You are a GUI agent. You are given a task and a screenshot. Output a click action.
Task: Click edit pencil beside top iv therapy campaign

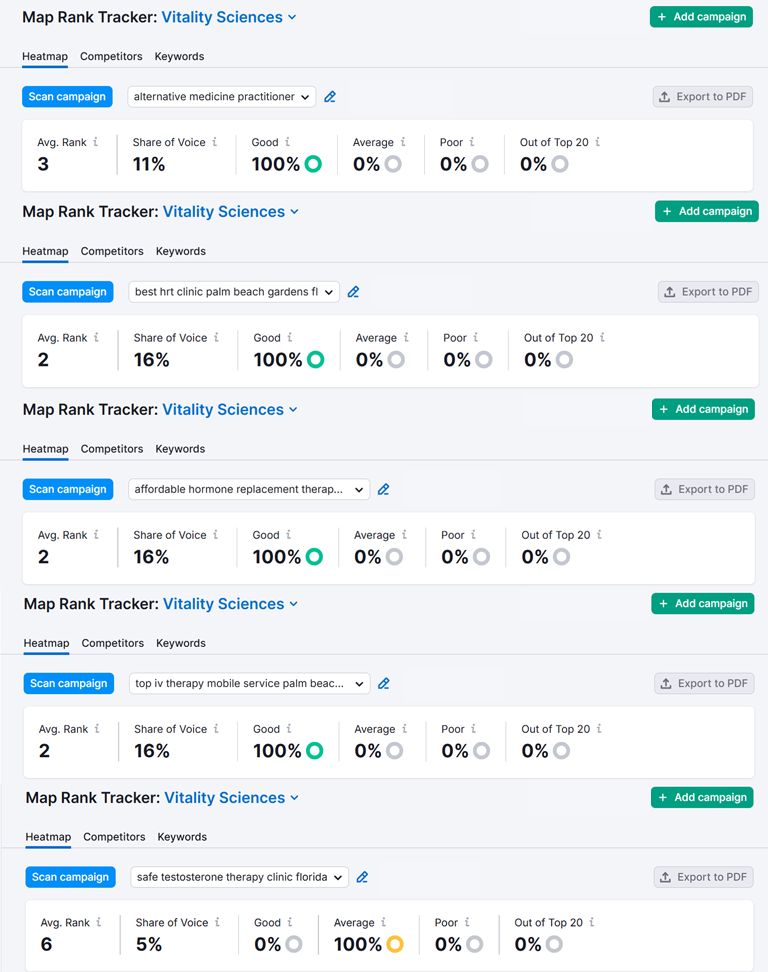(384, 684)
